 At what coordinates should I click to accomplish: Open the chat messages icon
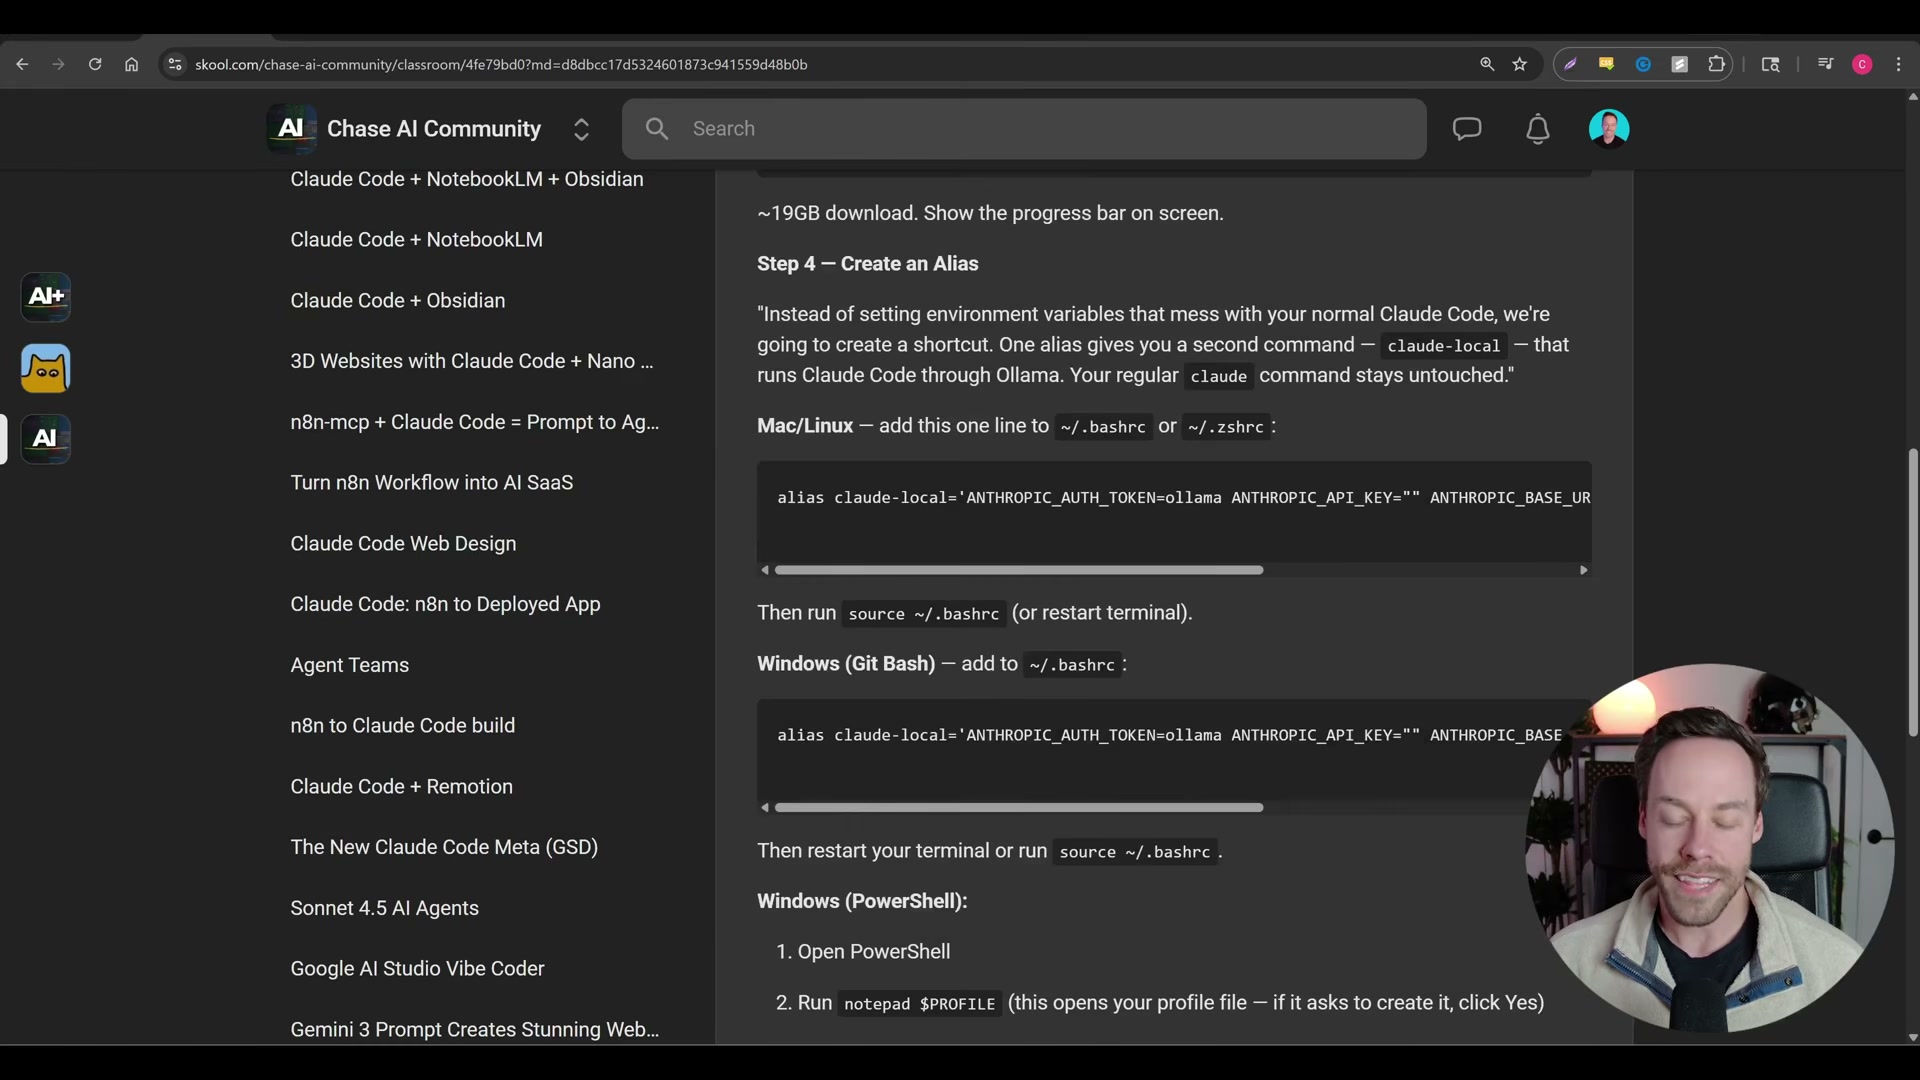[x=1466, y=129]
